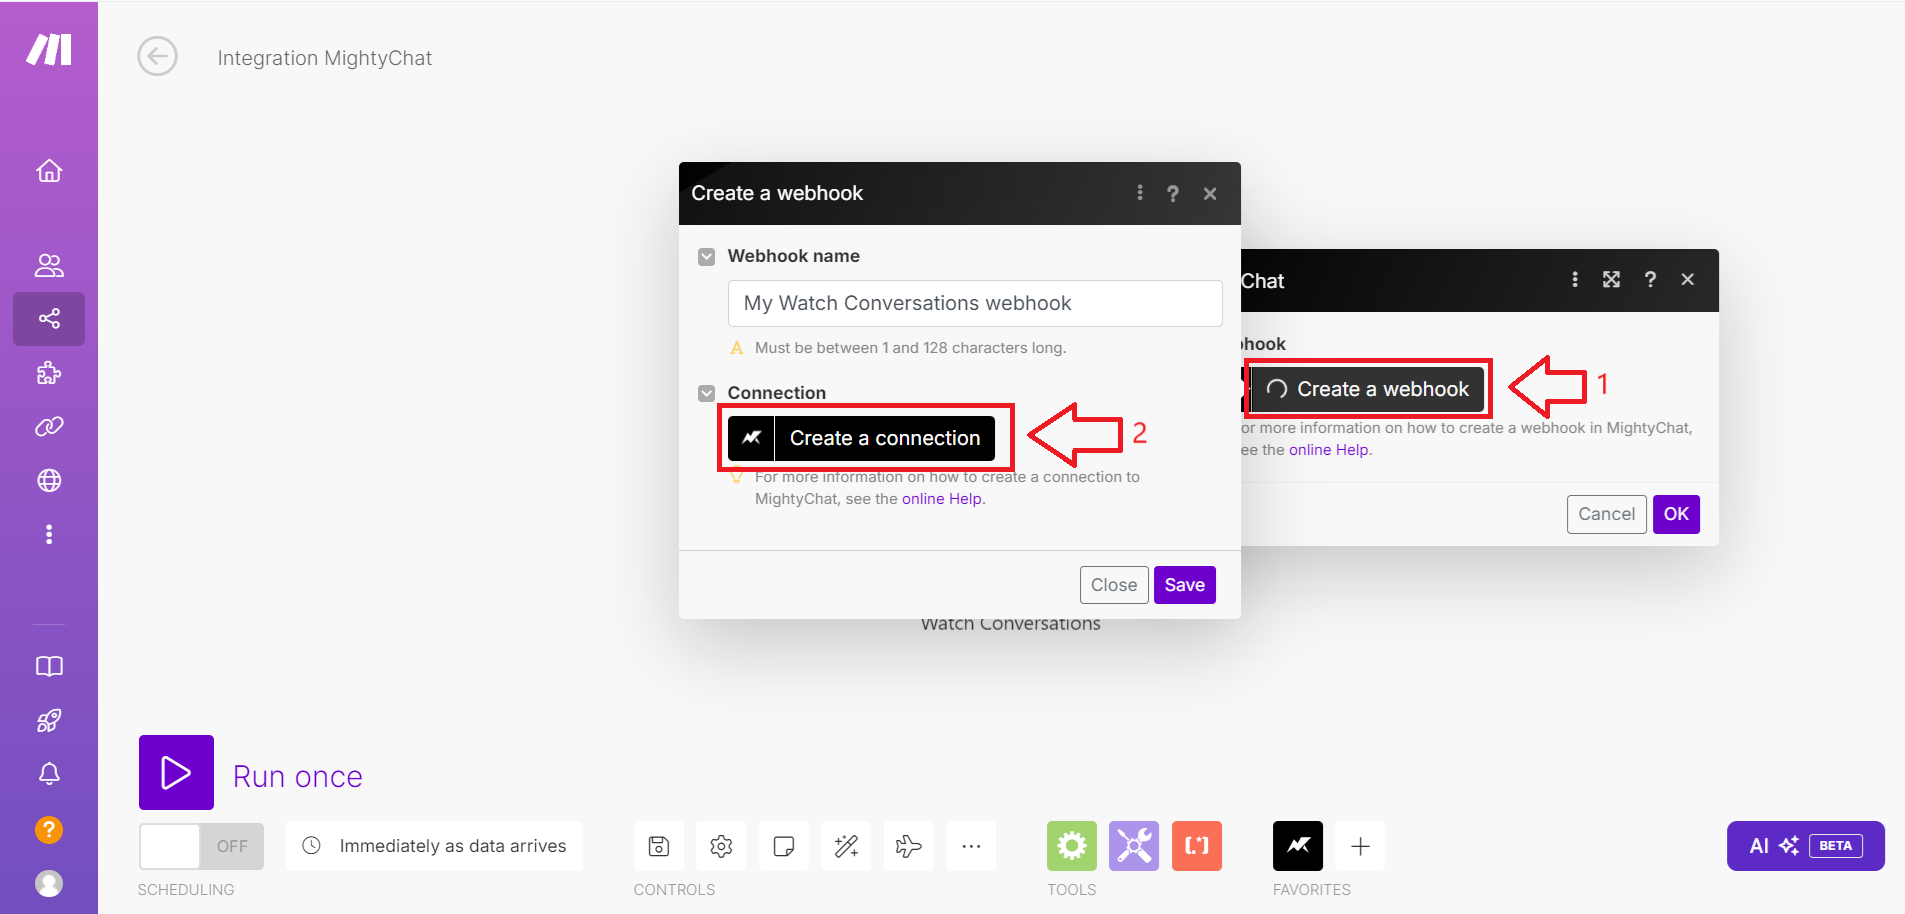Confirm the MightyChat dialog with OK

pos(1677,514)
